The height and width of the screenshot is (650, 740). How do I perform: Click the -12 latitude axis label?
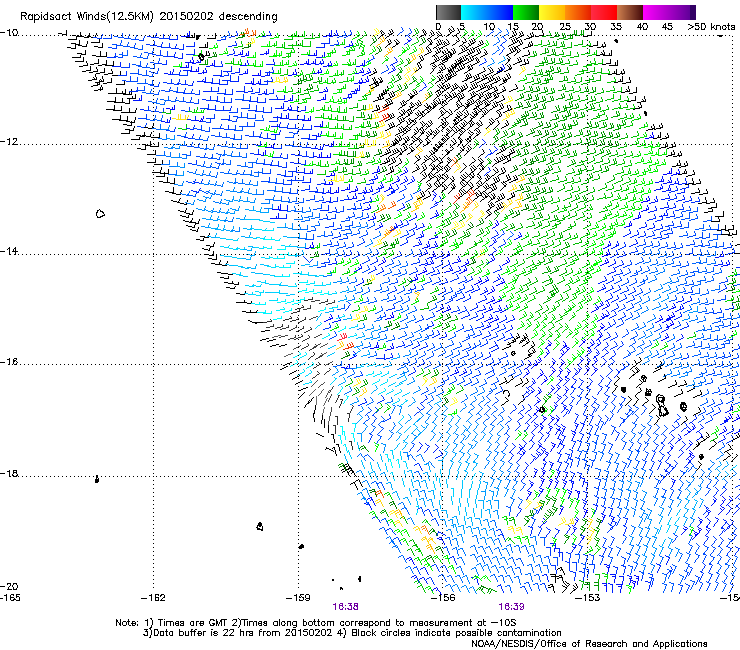point(9,142)
